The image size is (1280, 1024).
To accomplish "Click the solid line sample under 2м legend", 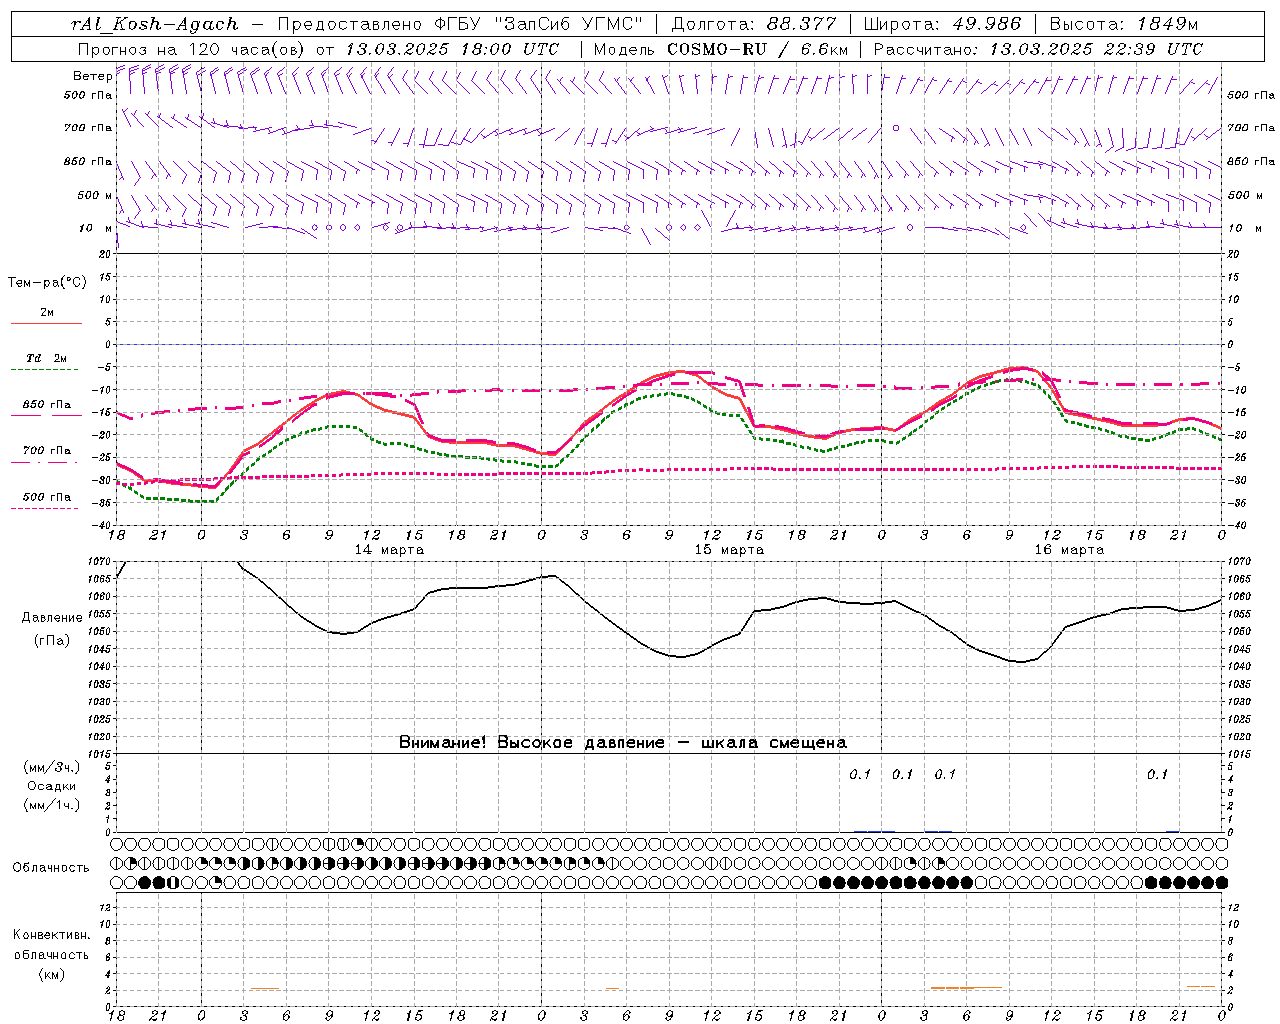I will click(46, 324).
